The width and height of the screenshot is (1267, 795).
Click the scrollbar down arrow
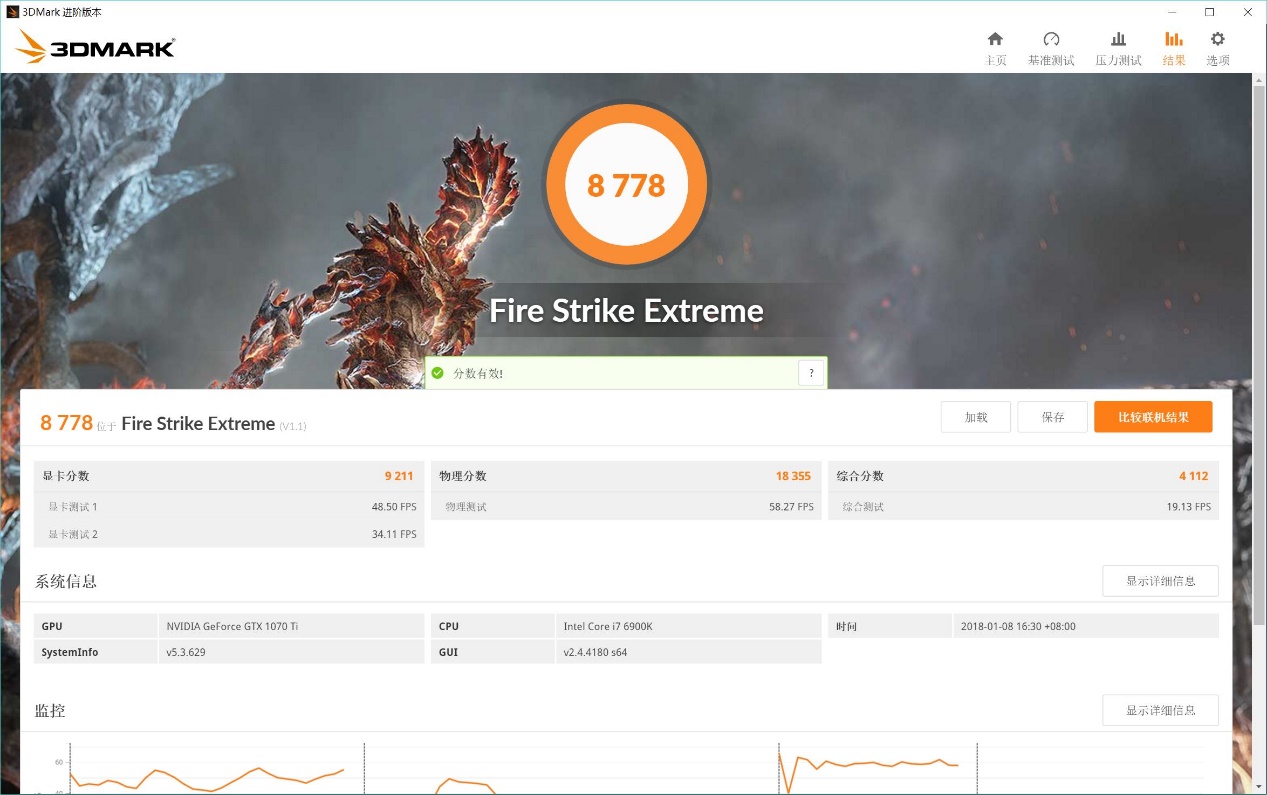(x=1259, y=786)
